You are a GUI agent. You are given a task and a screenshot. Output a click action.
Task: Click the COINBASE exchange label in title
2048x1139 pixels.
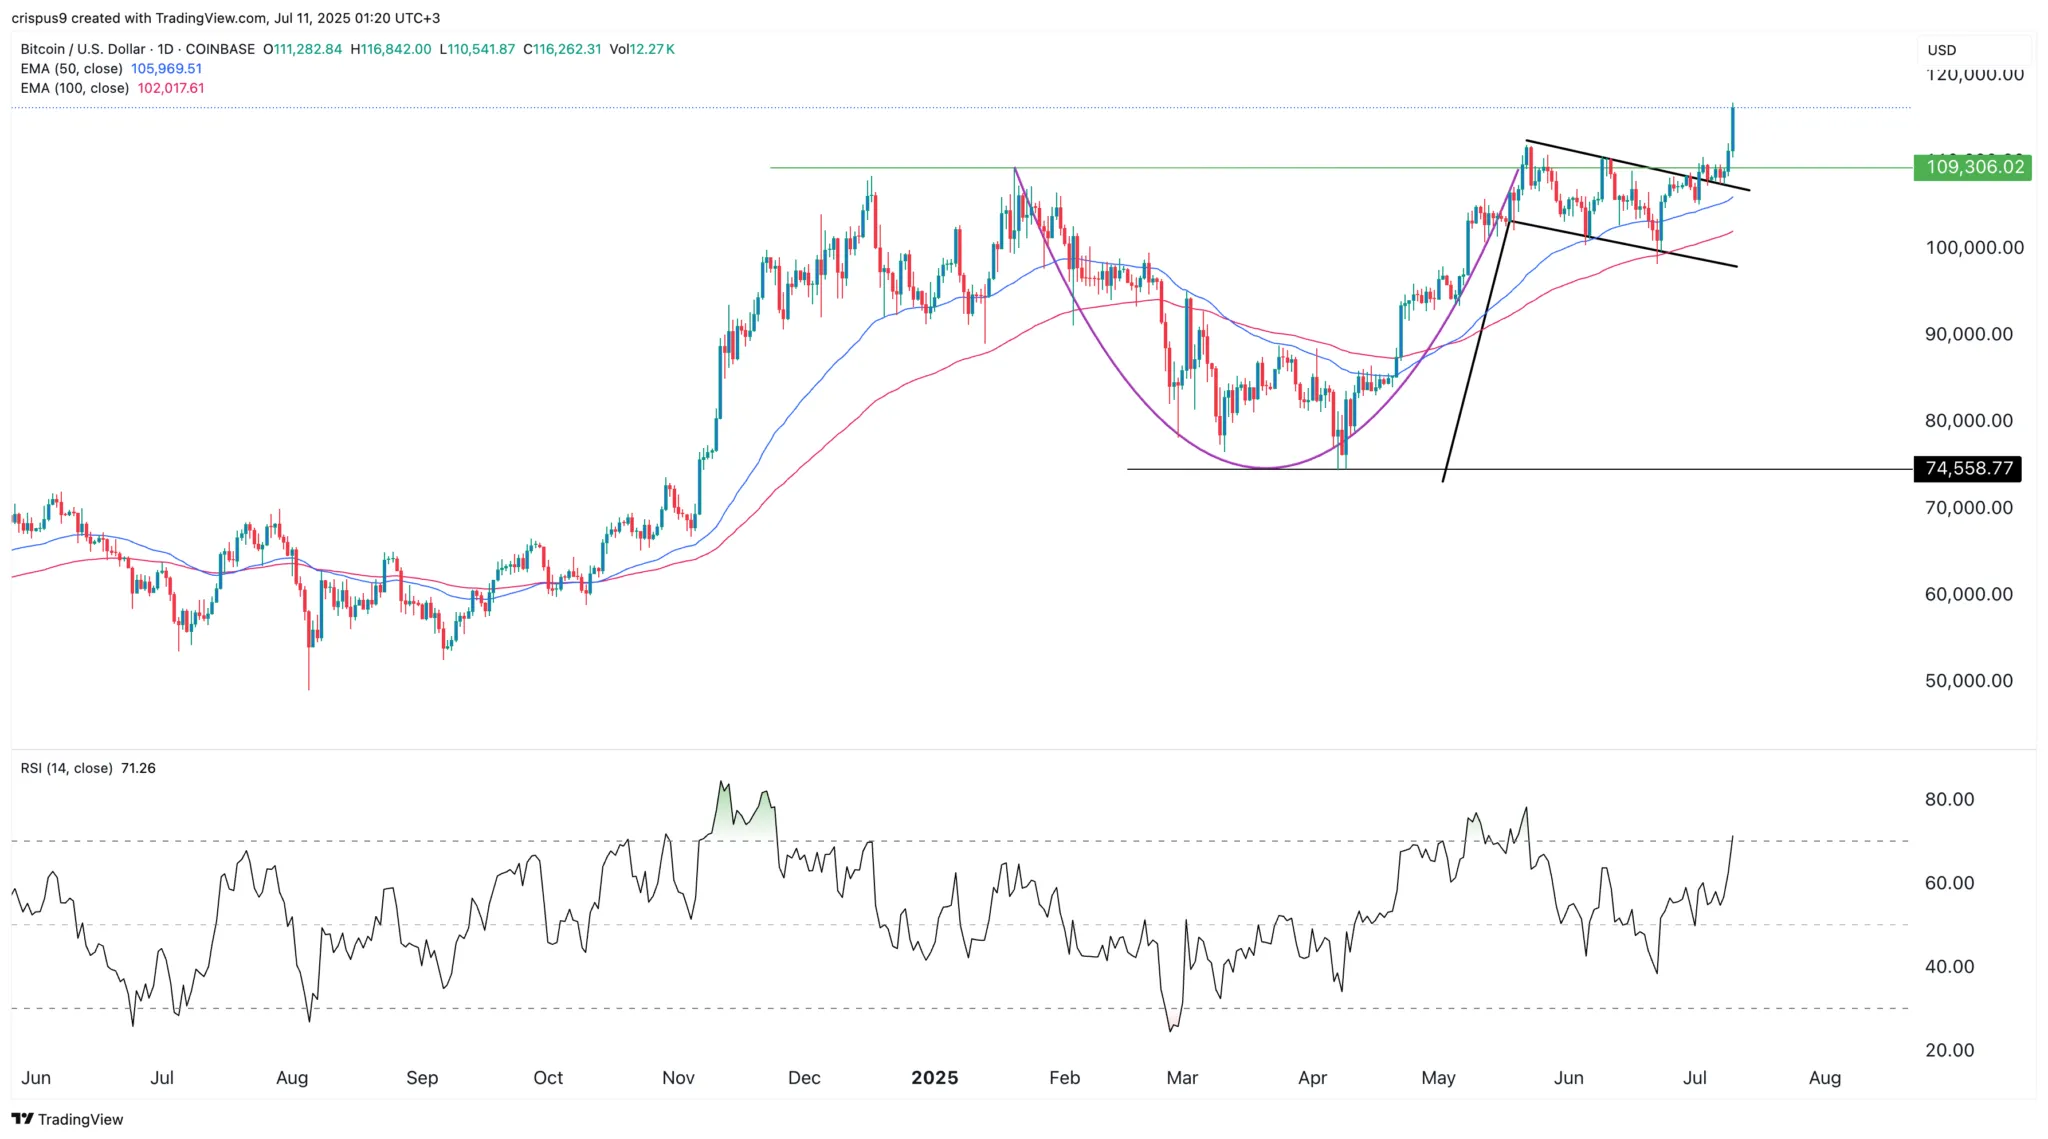click(x=220, y=49)
